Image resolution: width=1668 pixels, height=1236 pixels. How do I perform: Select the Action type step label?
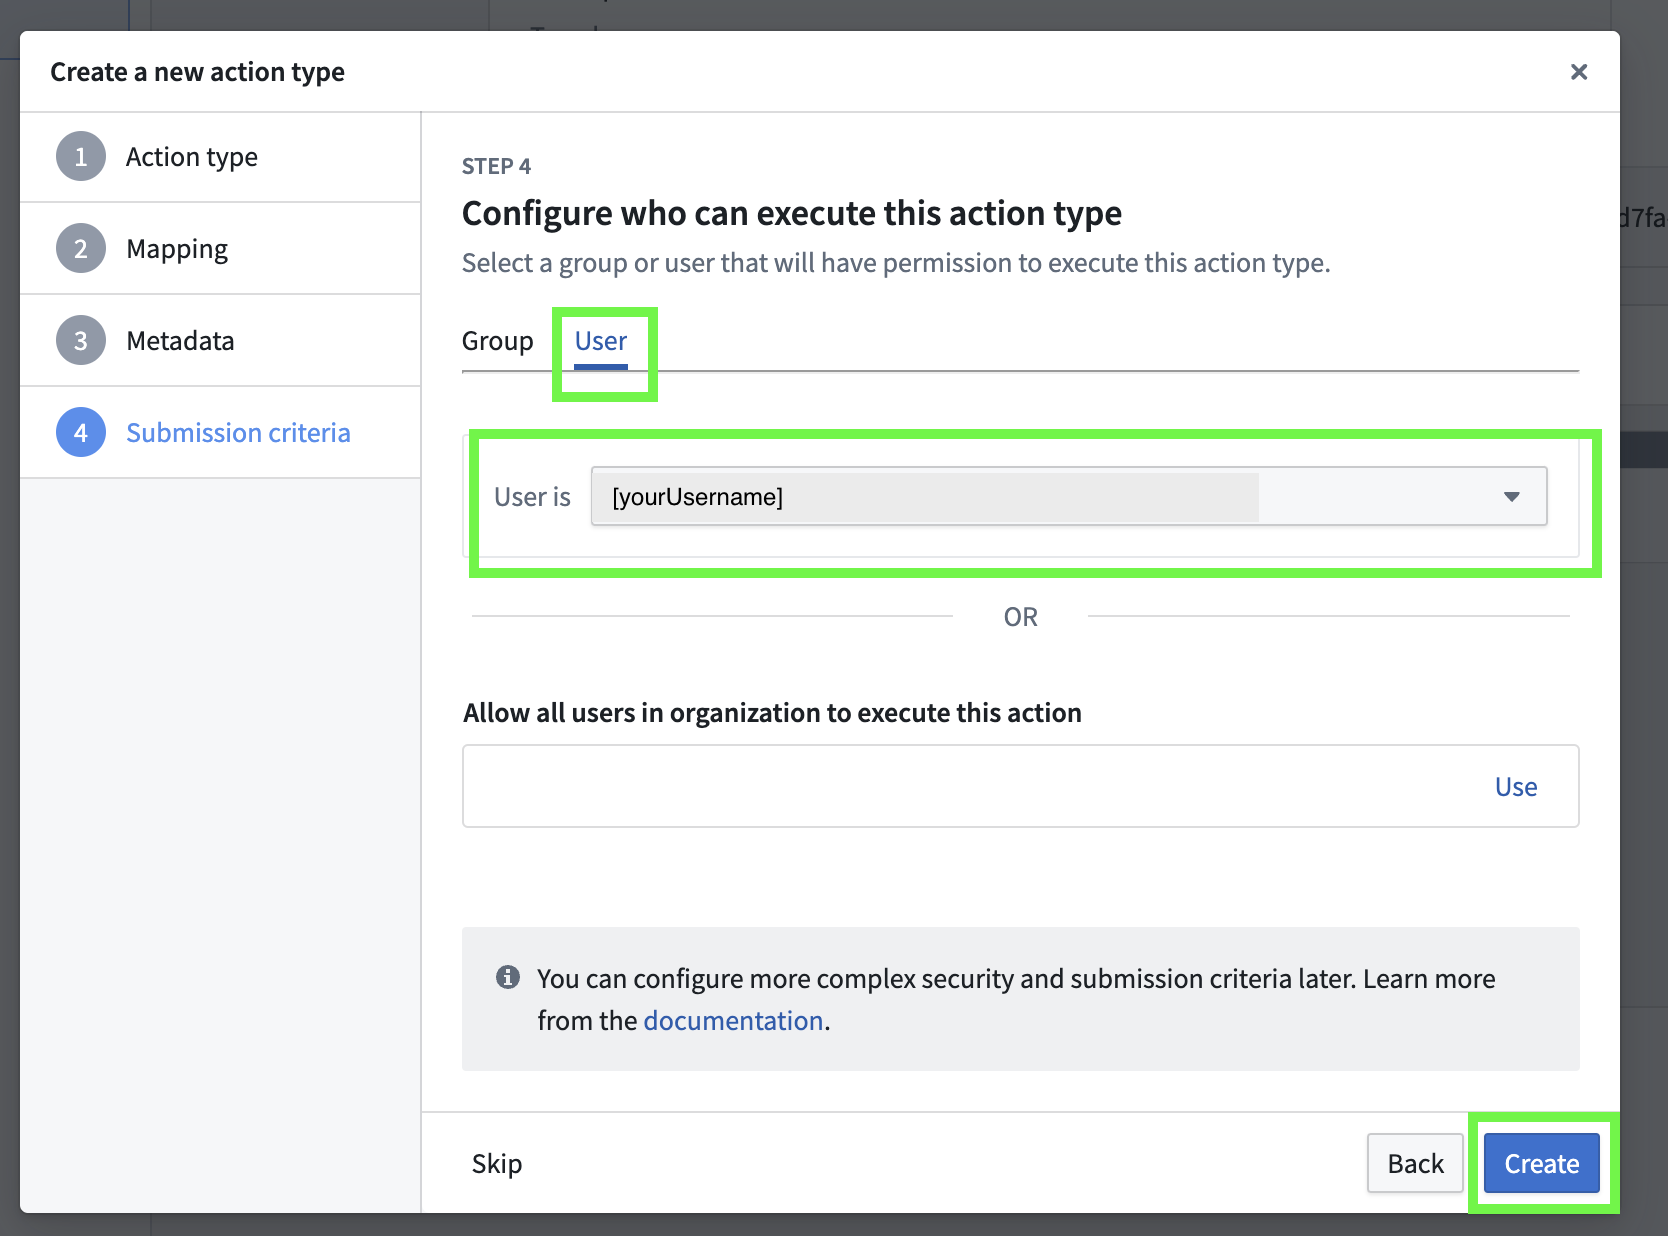click(x=192, y=156)
